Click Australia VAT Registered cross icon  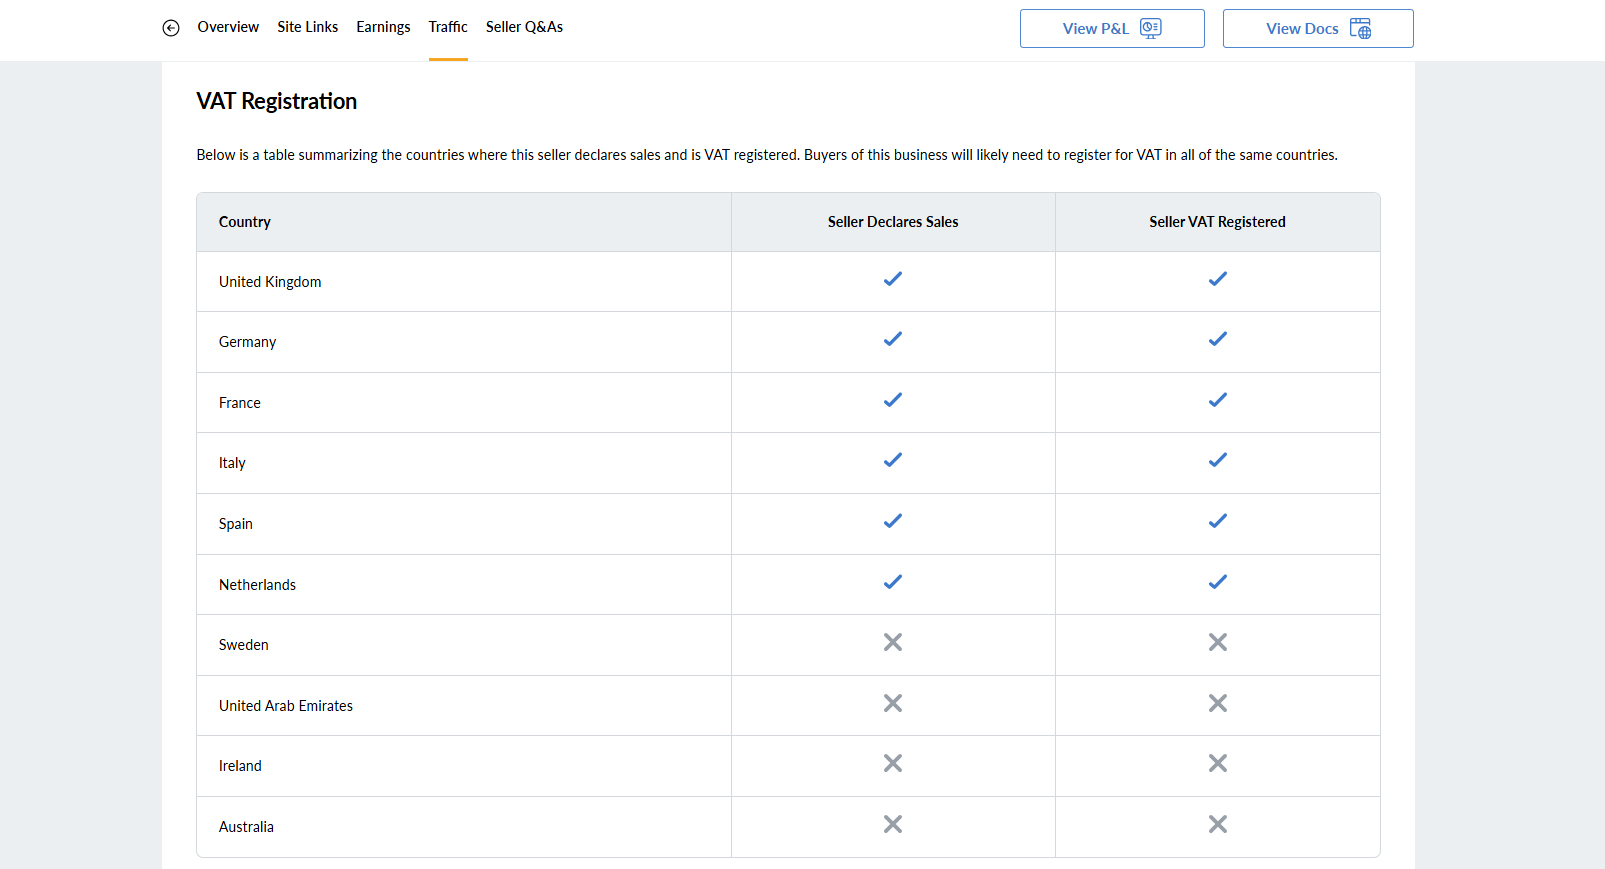click(1217, 824)
